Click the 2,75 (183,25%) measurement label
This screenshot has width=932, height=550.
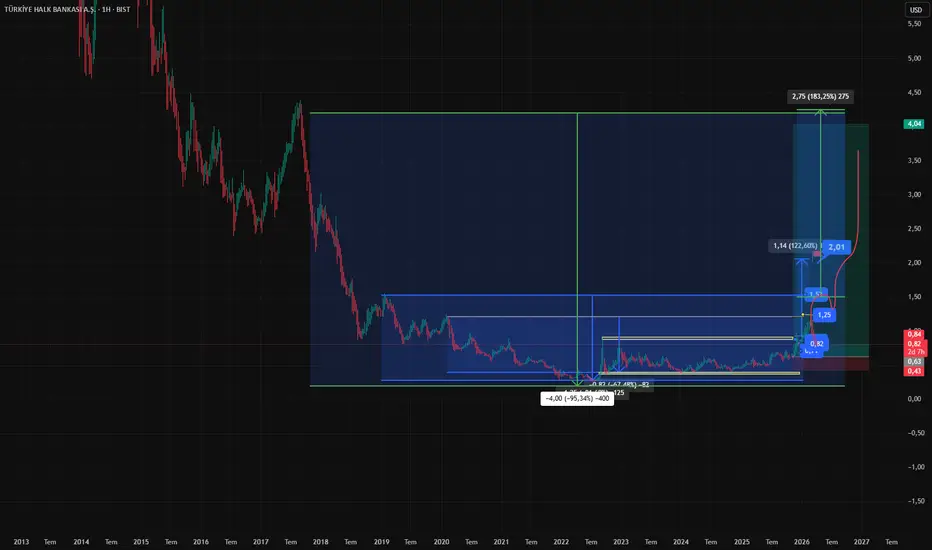tap(820, 96)
